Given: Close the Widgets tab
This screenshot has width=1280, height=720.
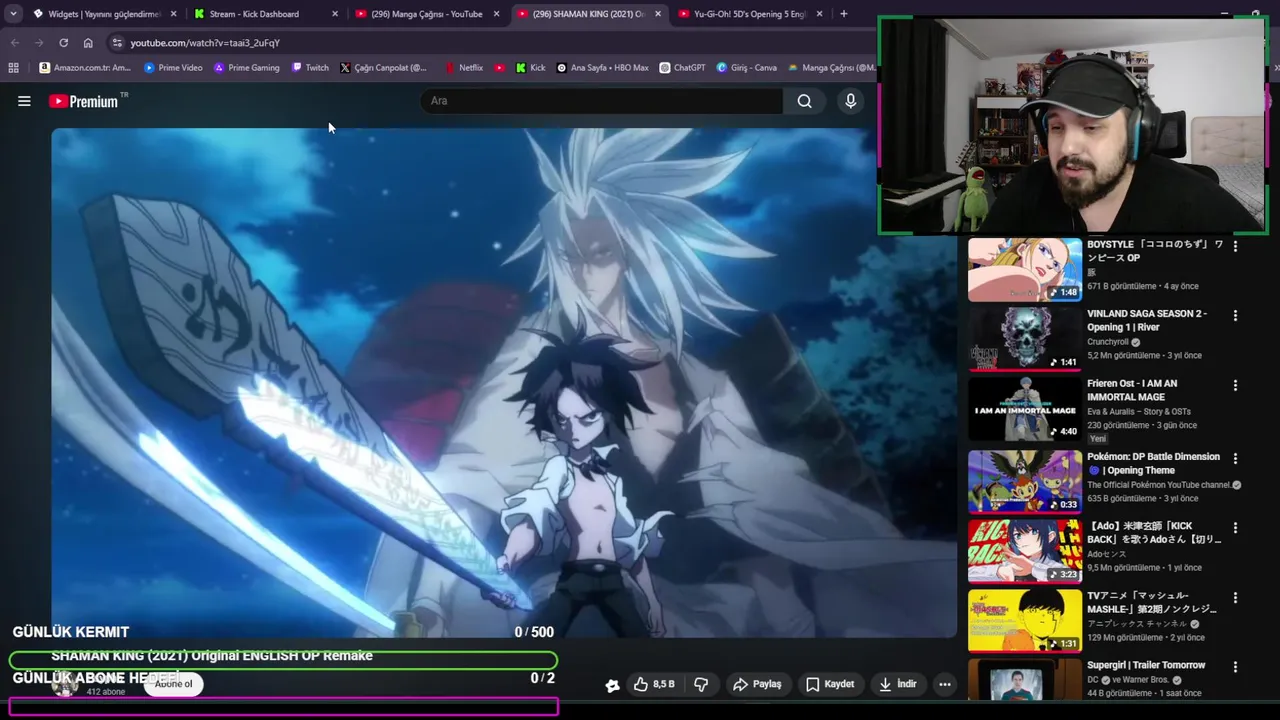Looking at the screenshot, I should pyautogui.click(x=173, y=14).
